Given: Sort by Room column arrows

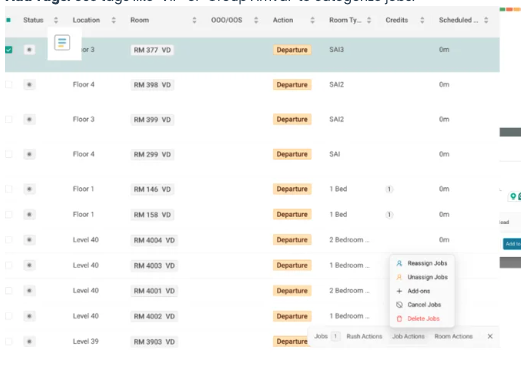Looking at the screenshot, I should [194, 20].
